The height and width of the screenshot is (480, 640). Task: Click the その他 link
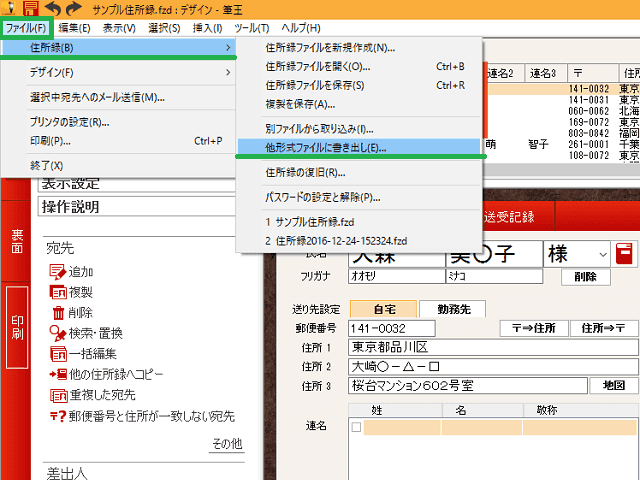click(227, 444)
